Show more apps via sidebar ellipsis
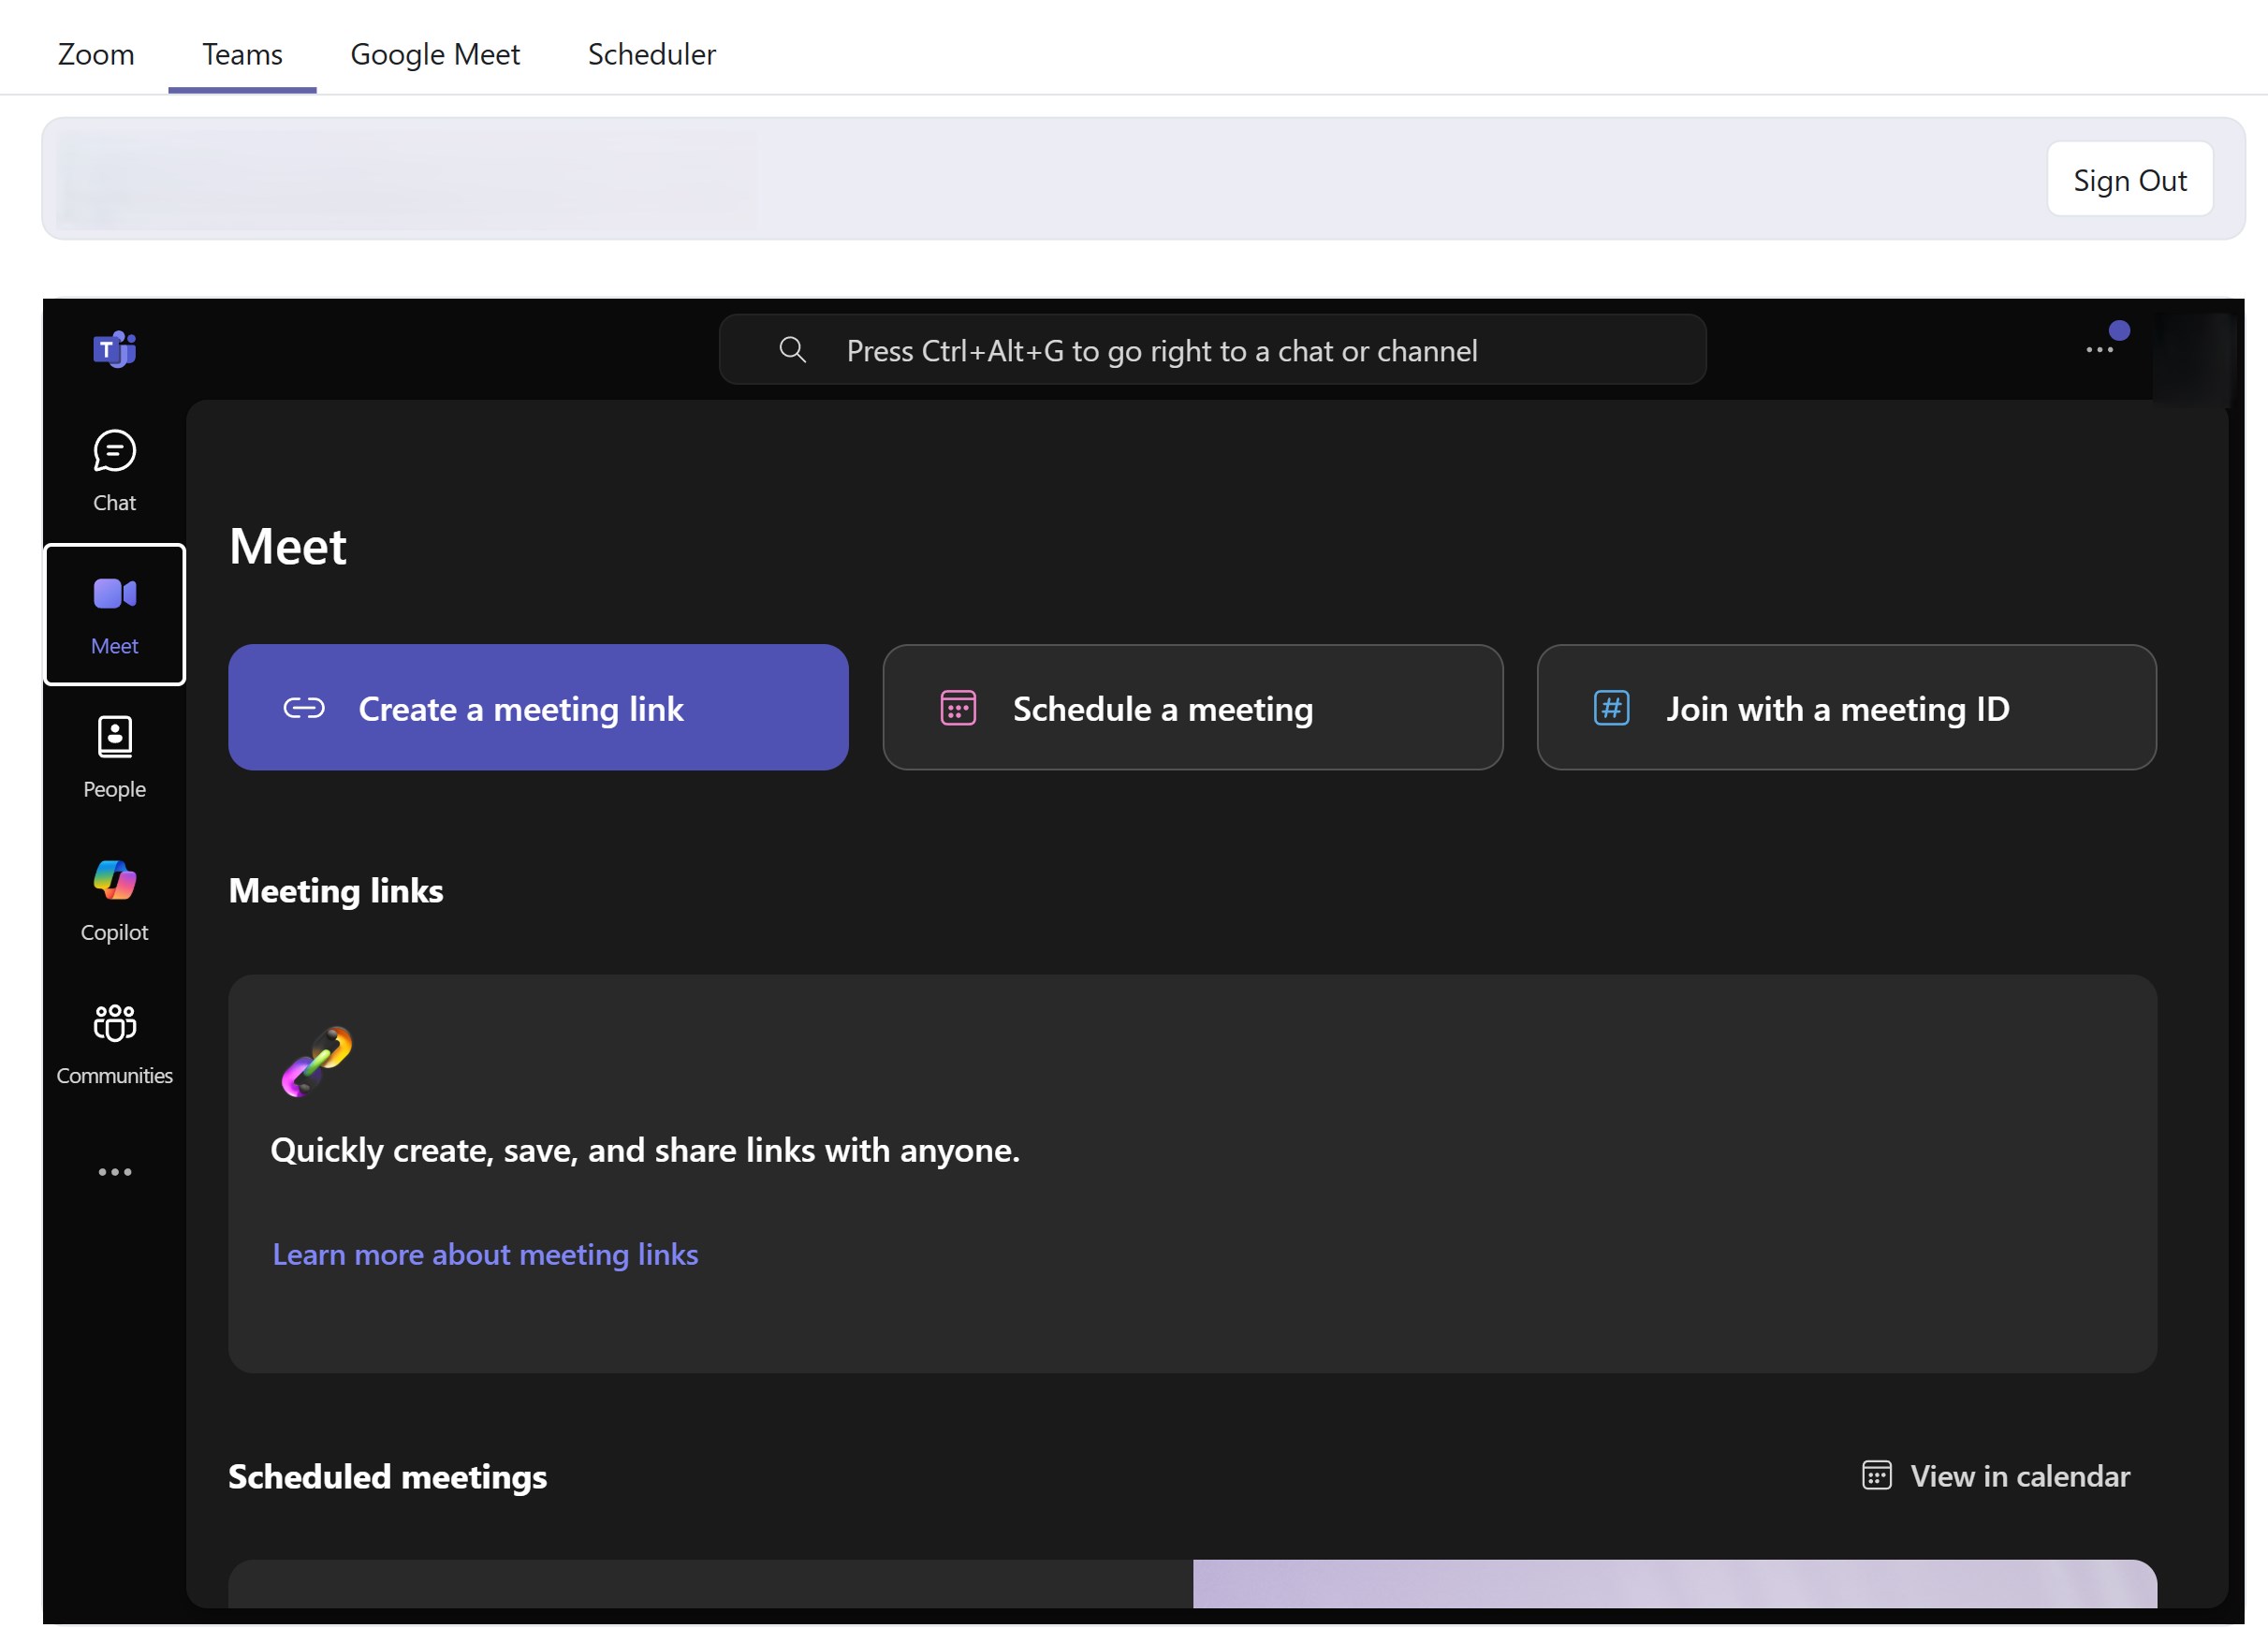The height and width of the screenshot is (1628, 2268). click(114, 1171)
